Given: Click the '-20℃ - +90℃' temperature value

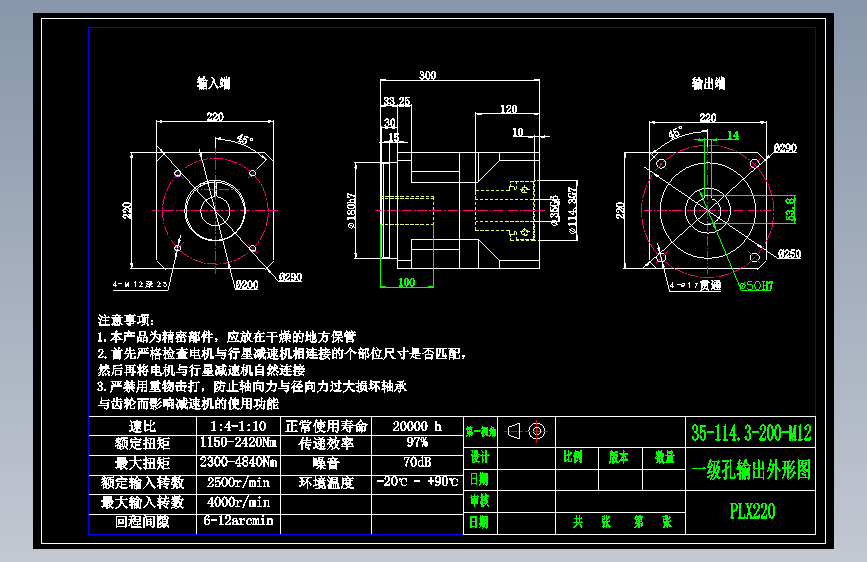Looking at the screenshot, I should [417, 481].
